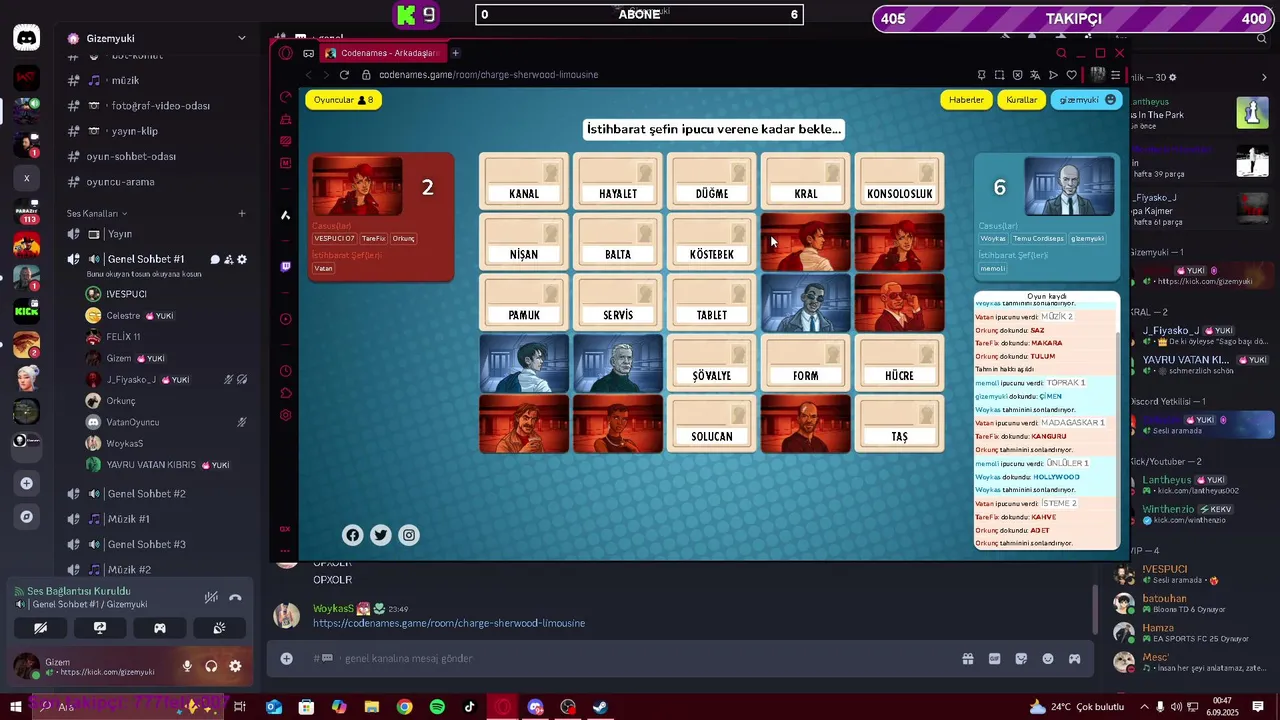The width and height of the screenshot is (1280, 720).
Task: Open chat bubble for Genel Sohbet #1 voice channel
Action: [215, 259]
